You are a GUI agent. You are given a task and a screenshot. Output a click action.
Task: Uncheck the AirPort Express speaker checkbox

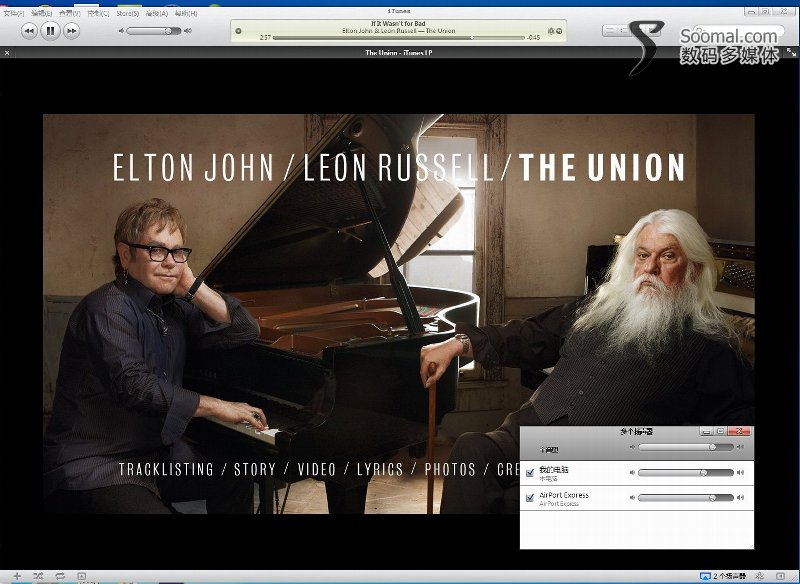(530, 498)
